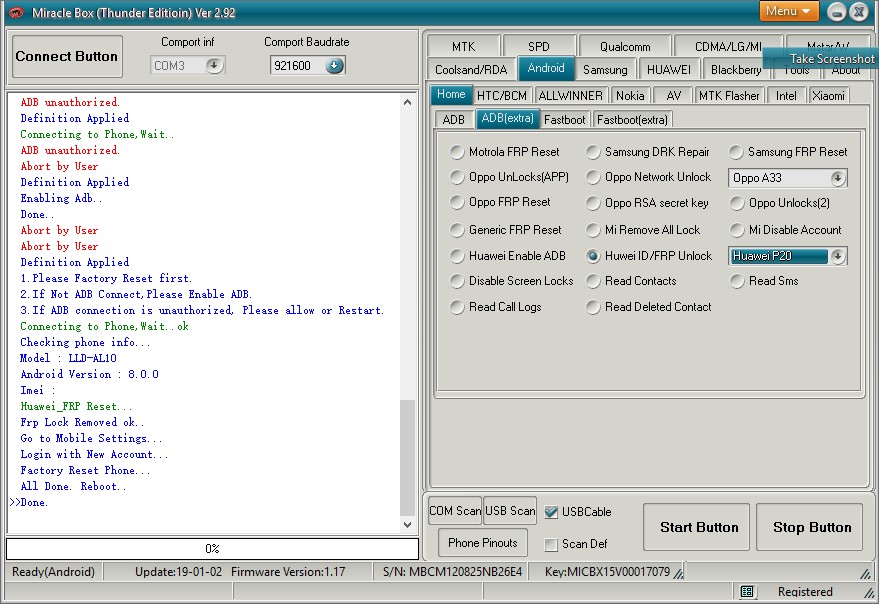The image size is (879, 604).
Task: Open the Xiaomi sub-tab
Action: (828, 96)
